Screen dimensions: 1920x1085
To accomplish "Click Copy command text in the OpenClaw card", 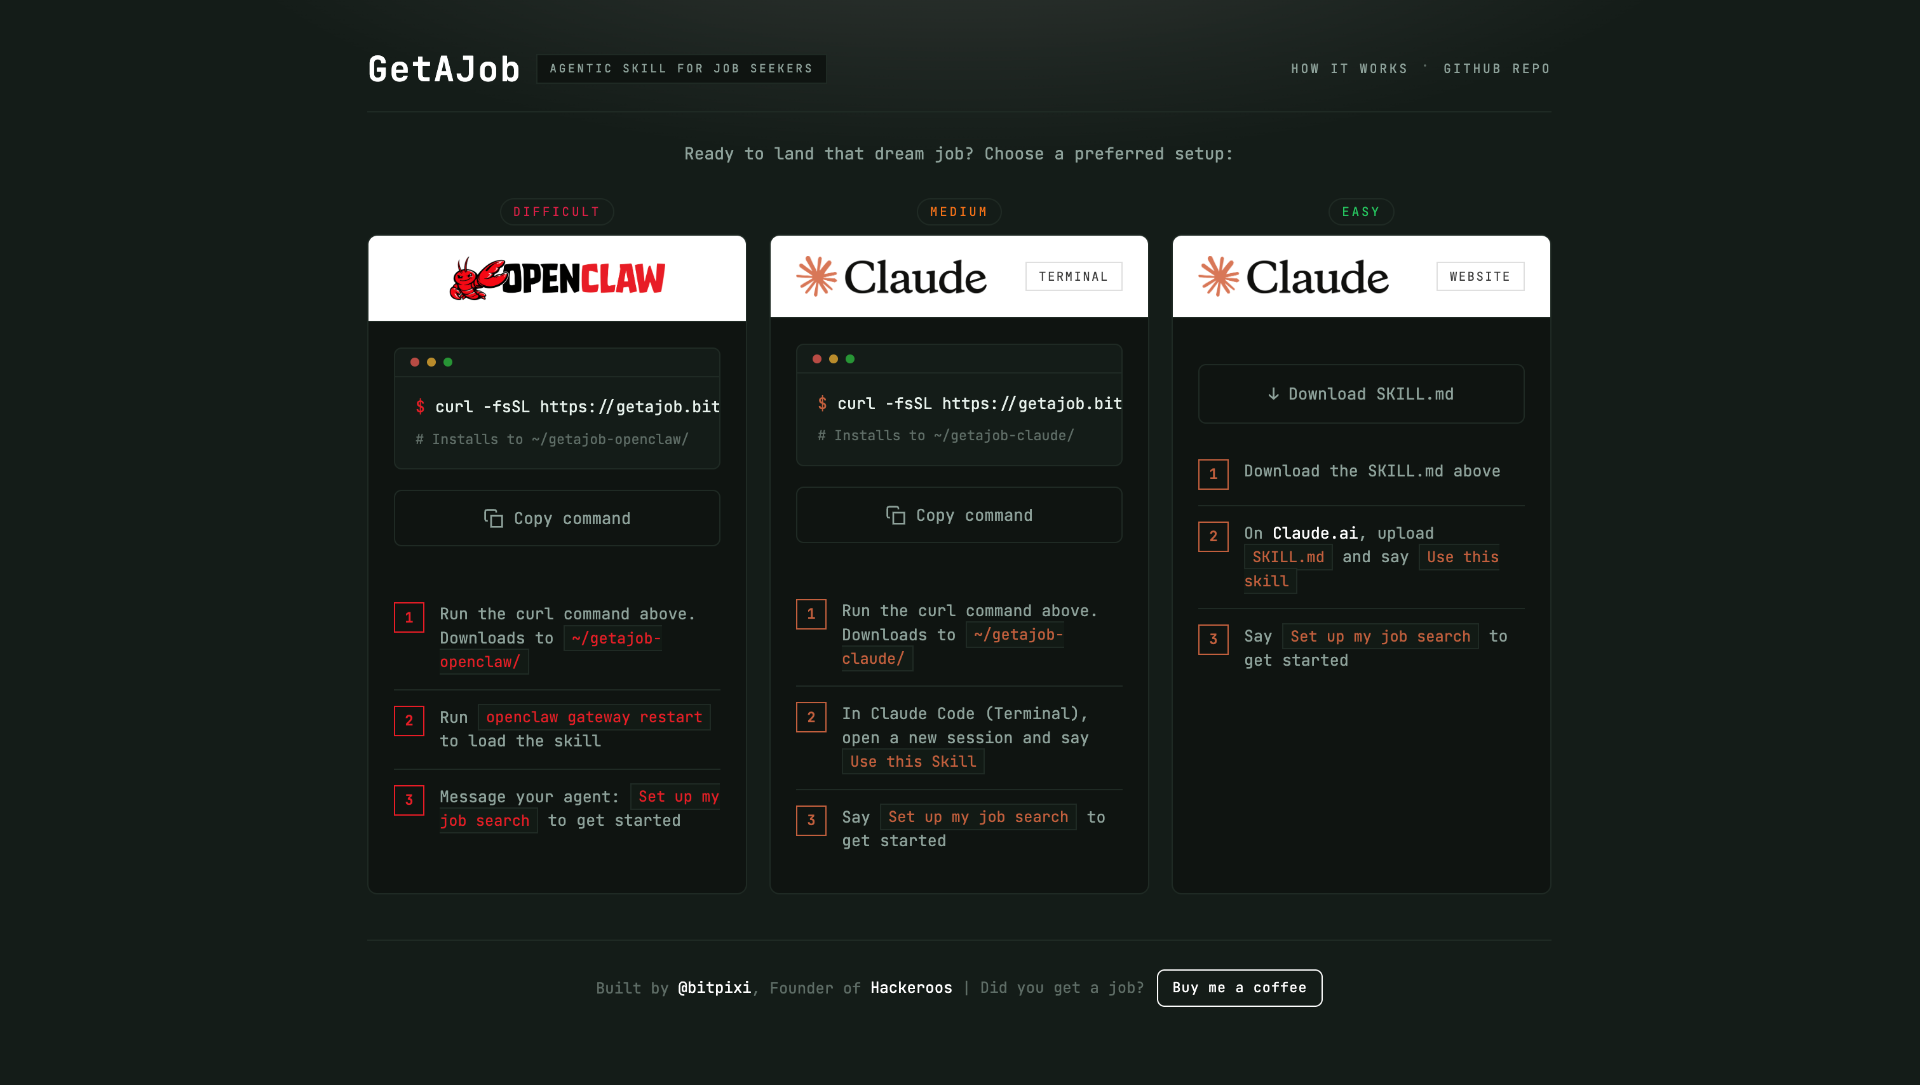I will point(572,518).
